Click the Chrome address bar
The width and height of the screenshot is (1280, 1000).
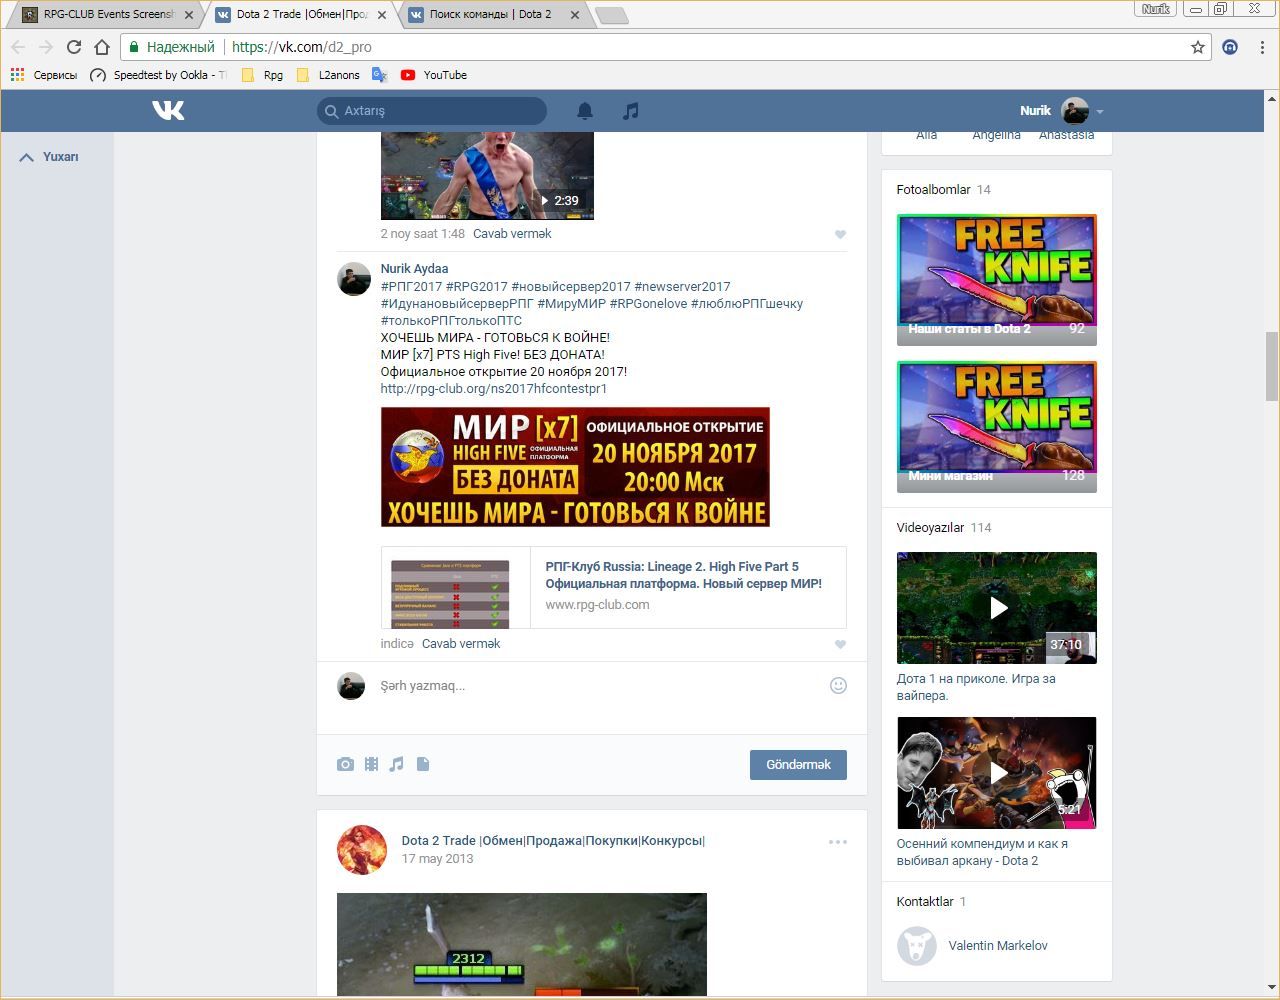(x=665, y=47)
